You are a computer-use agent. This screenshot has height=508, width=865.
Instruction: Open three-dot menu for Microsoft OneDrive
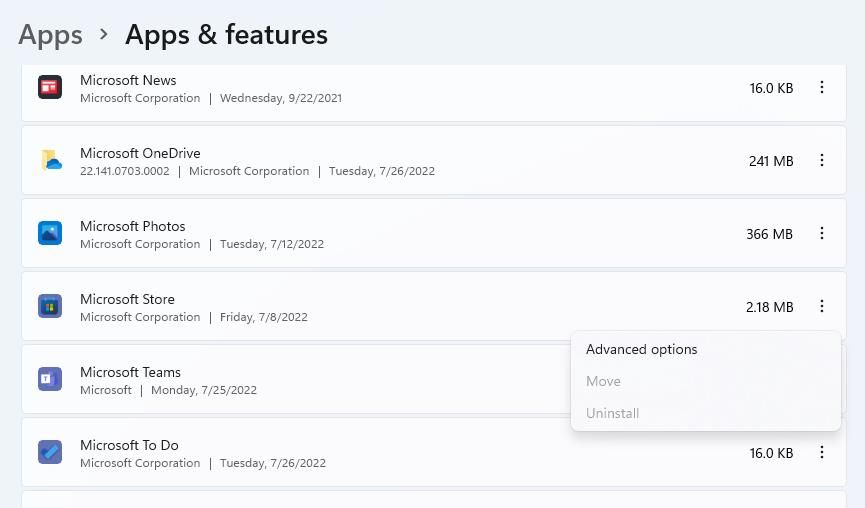(x=822, y=160)
